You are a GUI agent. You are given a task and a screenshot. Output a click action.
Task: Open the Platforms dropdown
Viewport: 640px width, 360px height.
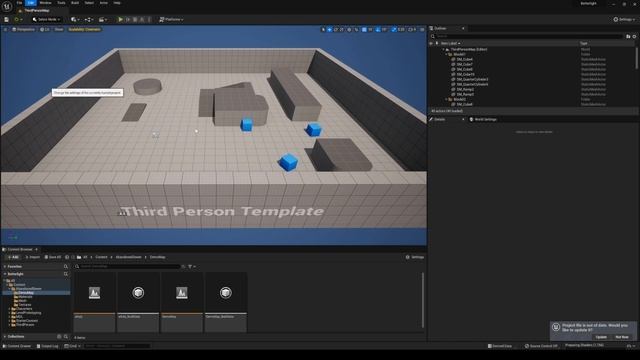[171, 19]
